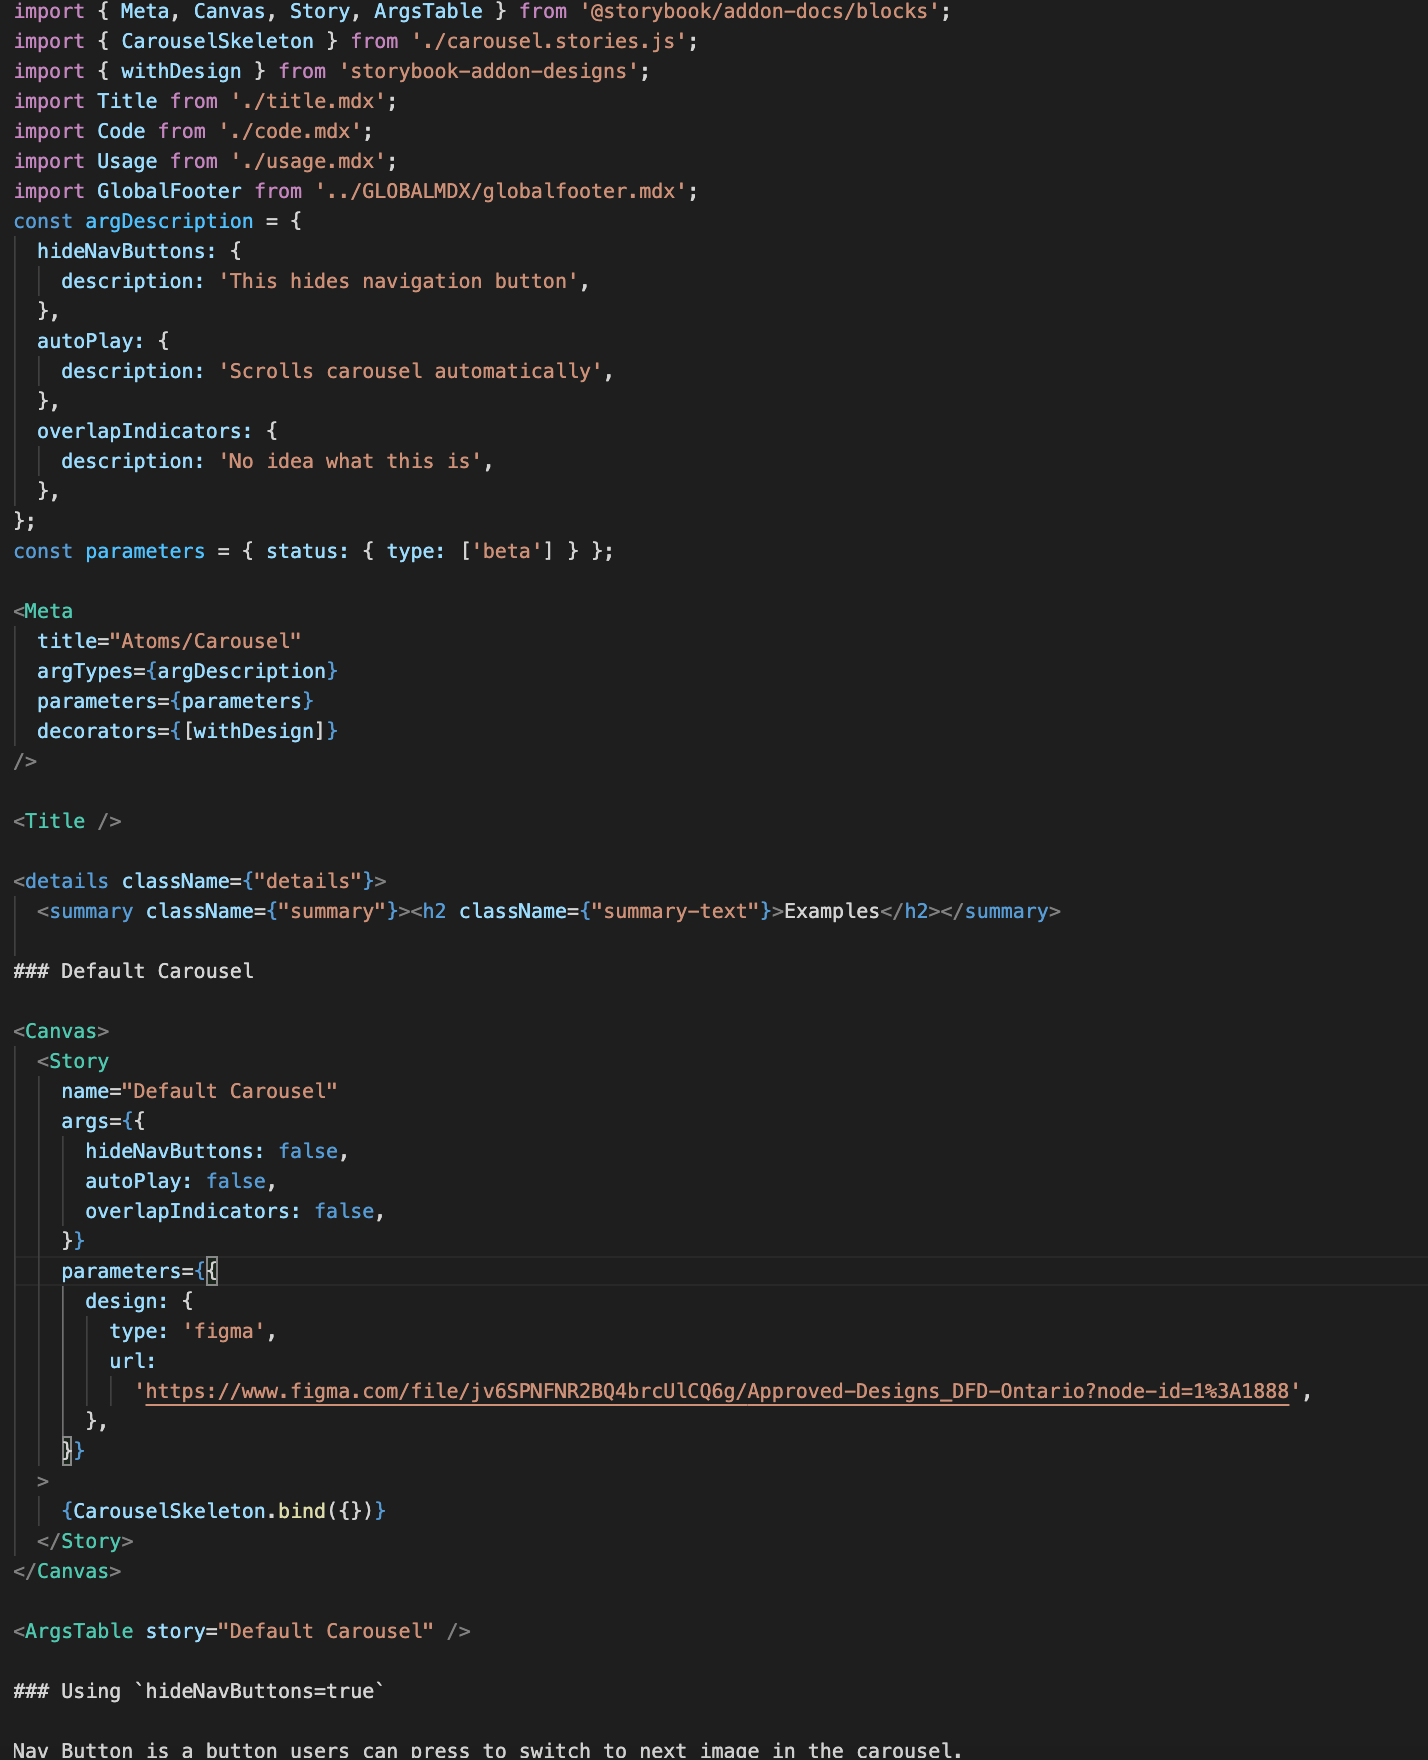Click 'No idea what this is' string
The width and height of the screenshot is (1428, 1760).
click(350, 461)
